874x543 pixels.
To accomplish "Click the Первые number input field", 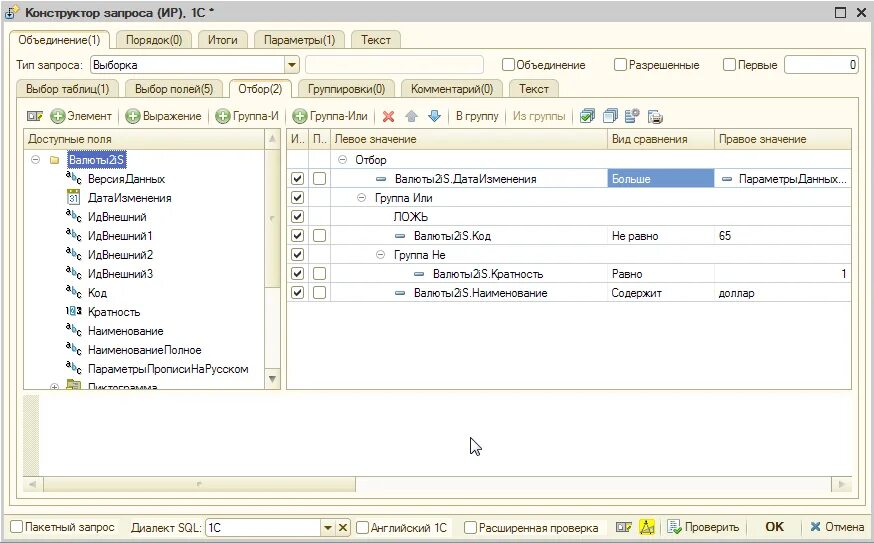I will (x=821, y=65).
